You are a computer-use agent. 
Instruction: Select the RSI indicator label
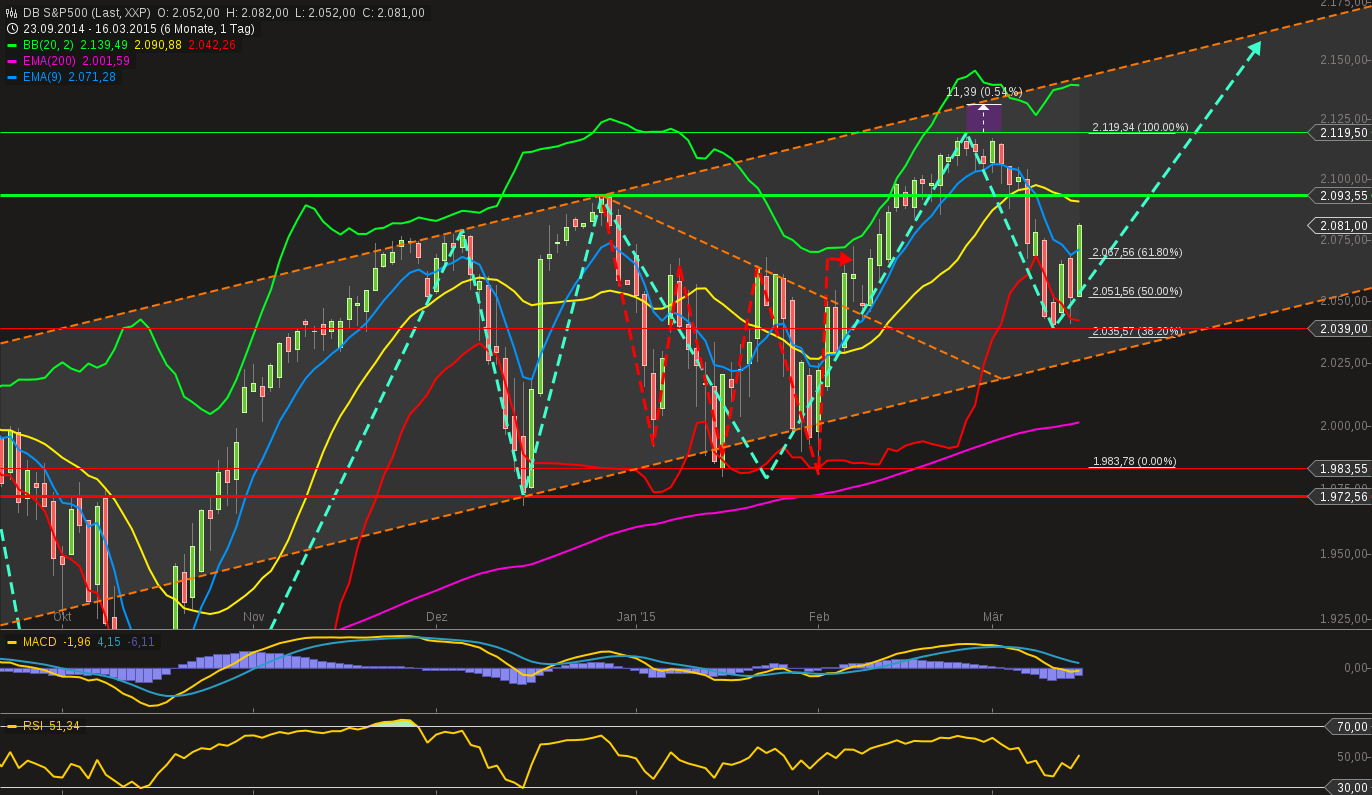pyautogui.click(x=33, y=726)
